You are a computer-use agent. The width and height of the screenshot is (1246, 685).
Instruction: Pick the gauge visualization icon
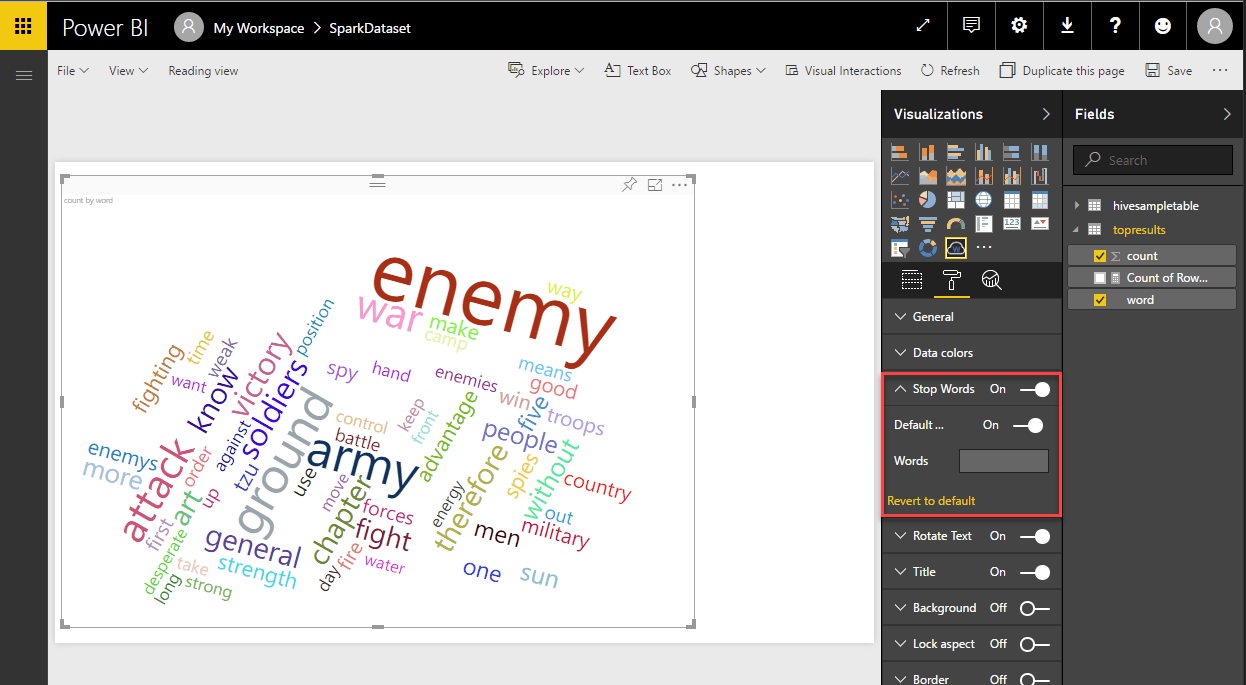956,223
